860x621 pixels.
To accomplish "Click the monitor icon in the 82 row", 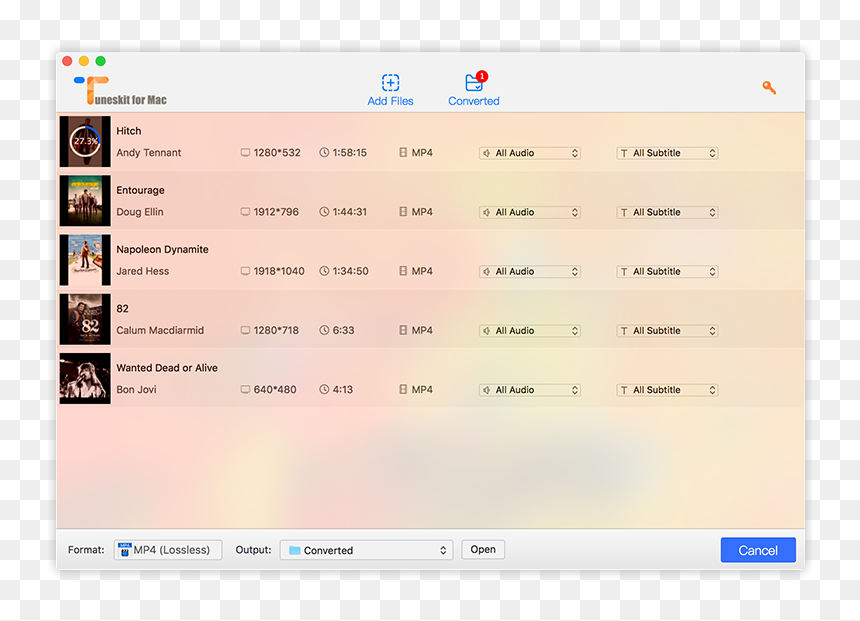I will pos(245,330).
